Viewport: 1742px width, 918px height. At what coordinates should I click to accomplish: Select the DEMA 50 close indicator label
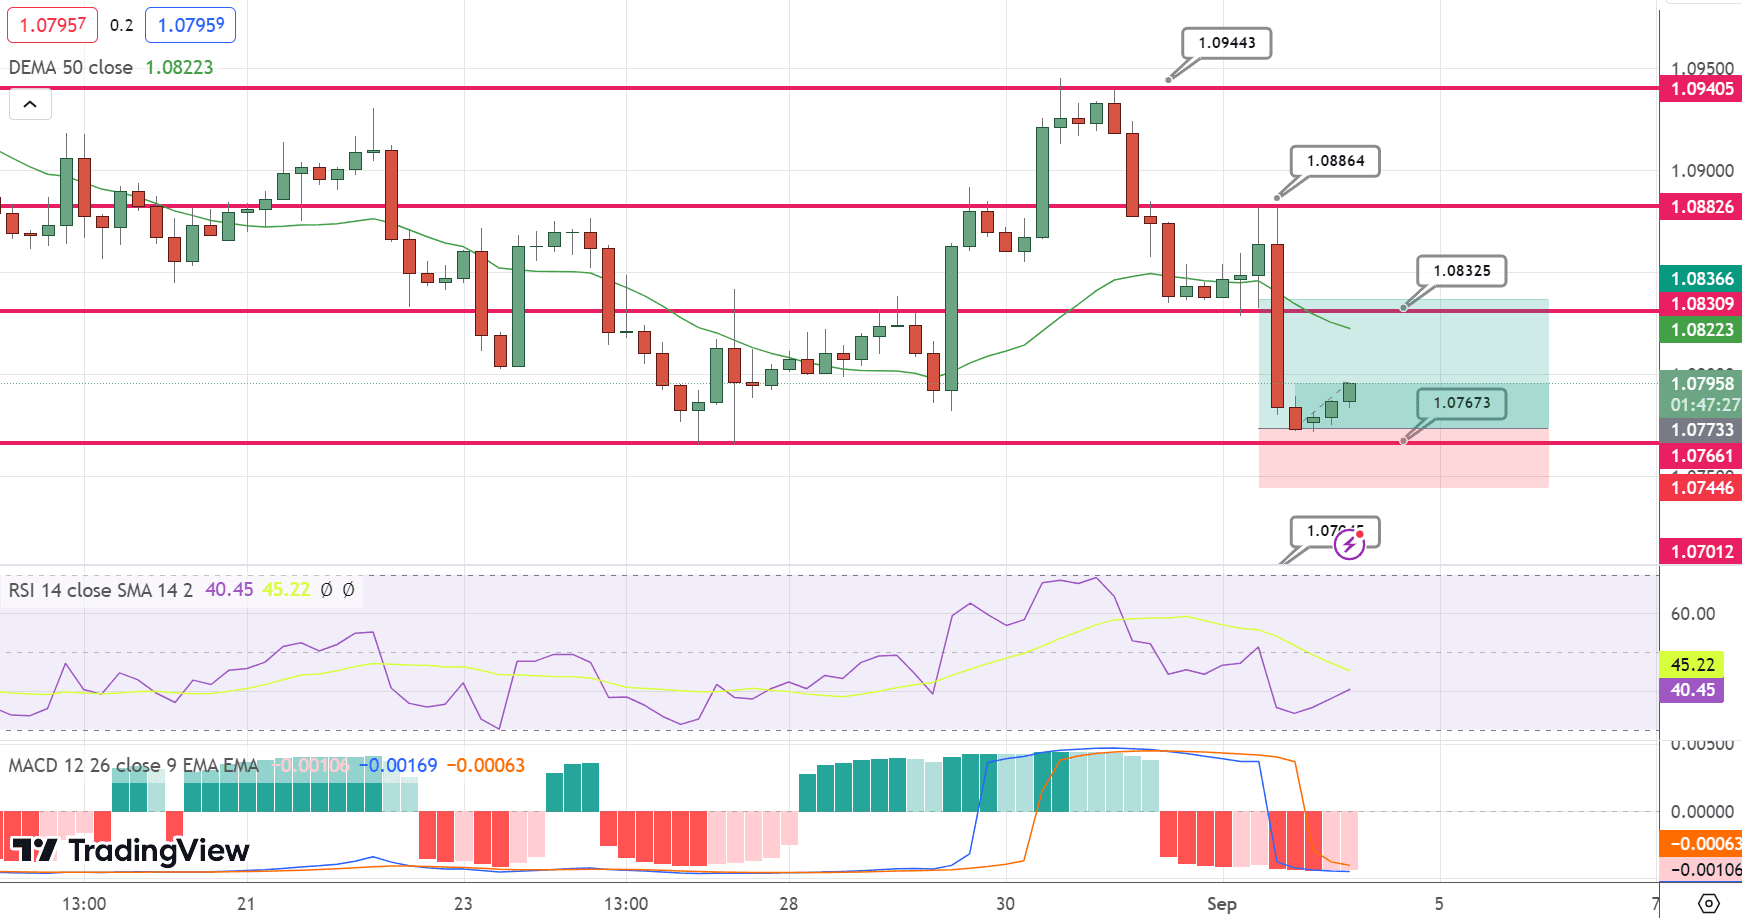point(71,67)
